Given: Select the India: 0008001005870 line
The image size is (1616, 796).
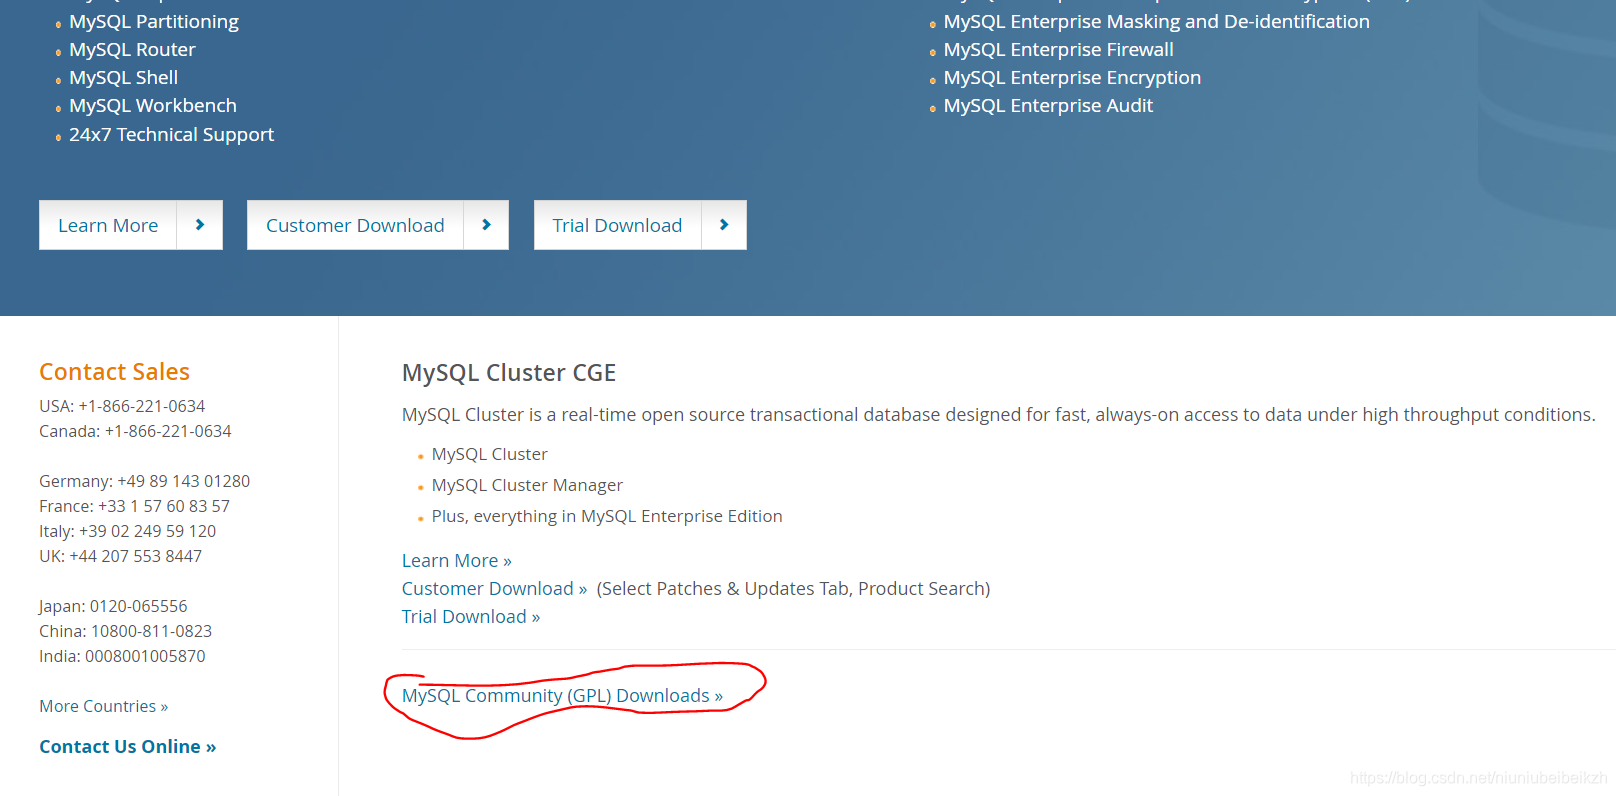Looking at the screenshot, I should (x=122, y=656).
